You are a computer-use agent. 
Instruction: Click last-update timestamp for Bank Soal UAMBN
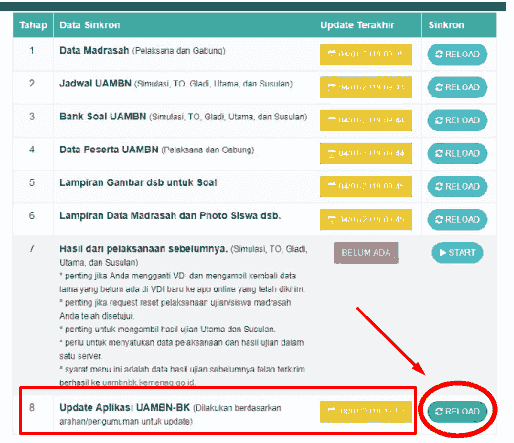click(x=366, y=120)
